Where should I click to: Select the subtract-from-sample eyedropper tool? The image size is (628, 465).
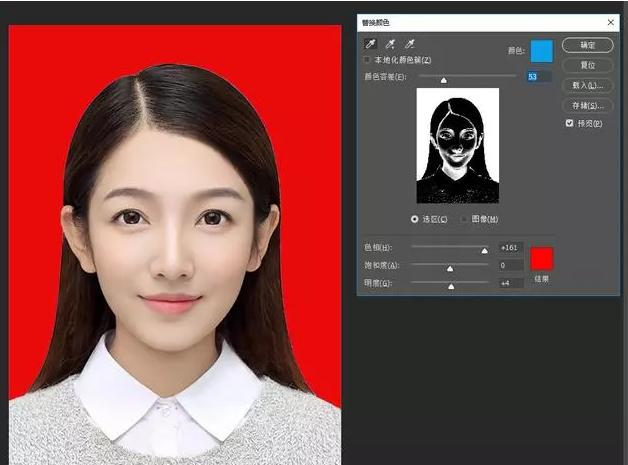(410, 44)
